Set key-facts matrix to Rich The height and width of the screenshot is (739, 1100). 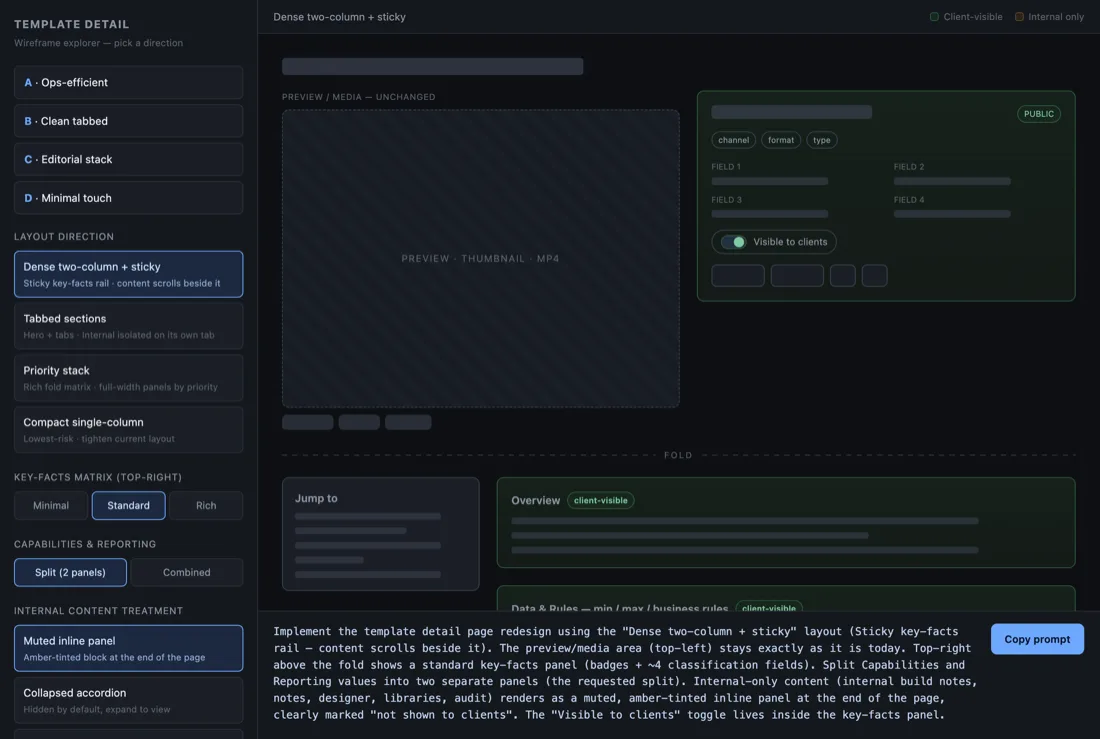point(206,505)
